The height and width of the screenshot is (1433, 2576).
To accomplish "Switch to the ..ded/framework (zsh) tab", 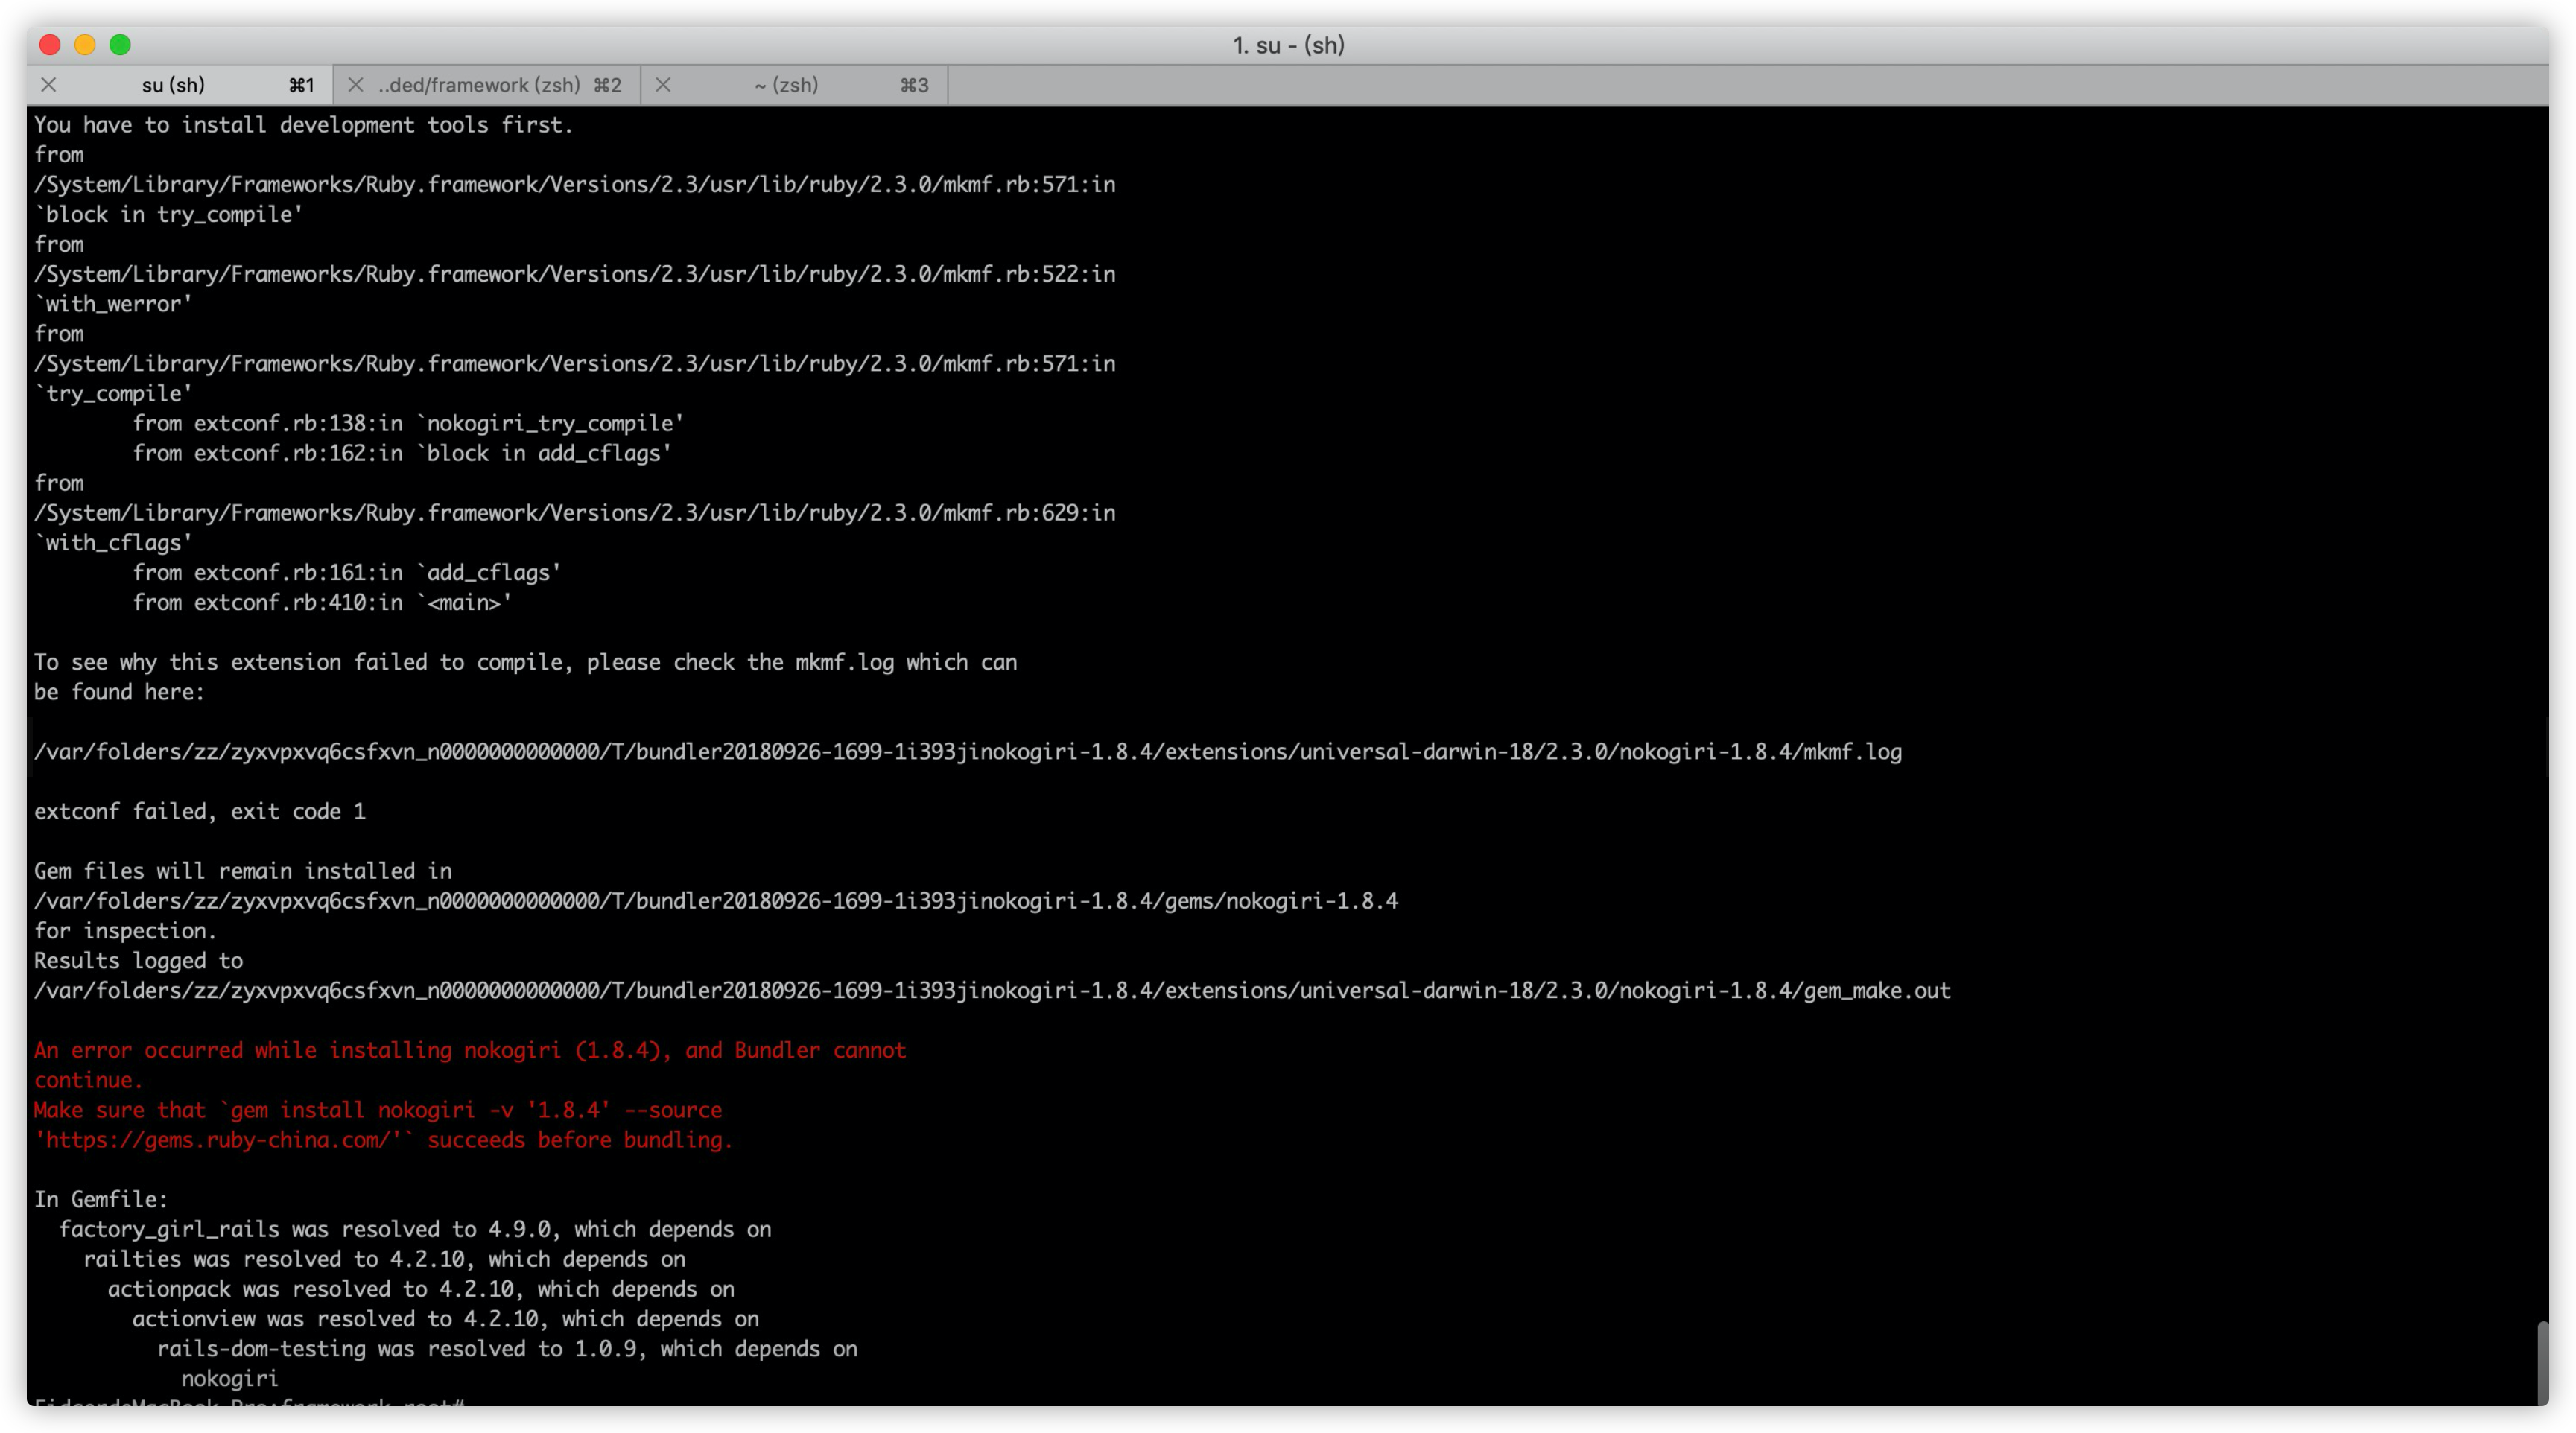I will [479, 85].
